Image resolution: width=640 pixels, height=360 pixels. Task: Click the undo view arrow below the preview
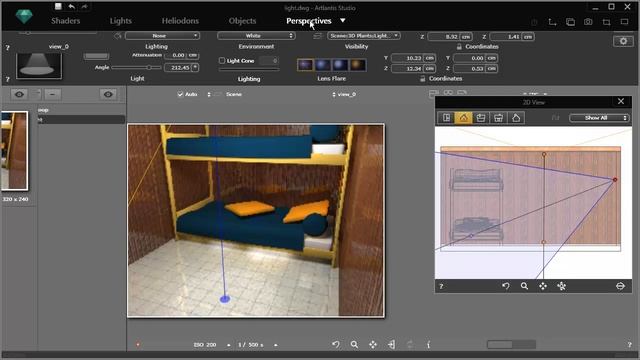click(336, 344)
